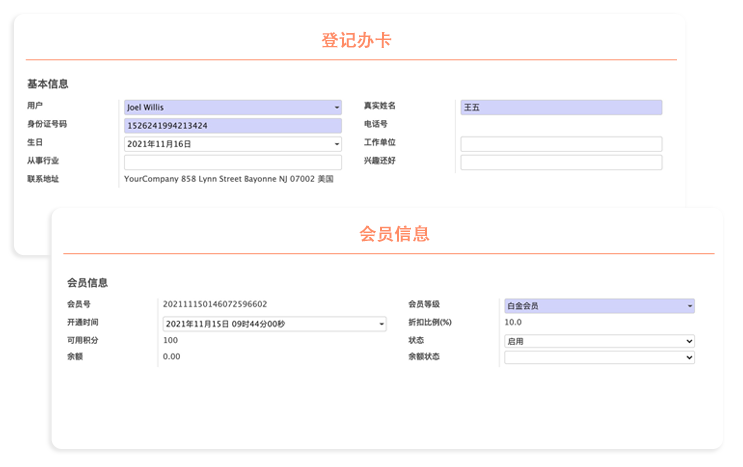Open the 开通时间 datetime dropdown
This screenshot has height=467, width=743.
pos(274,324)
